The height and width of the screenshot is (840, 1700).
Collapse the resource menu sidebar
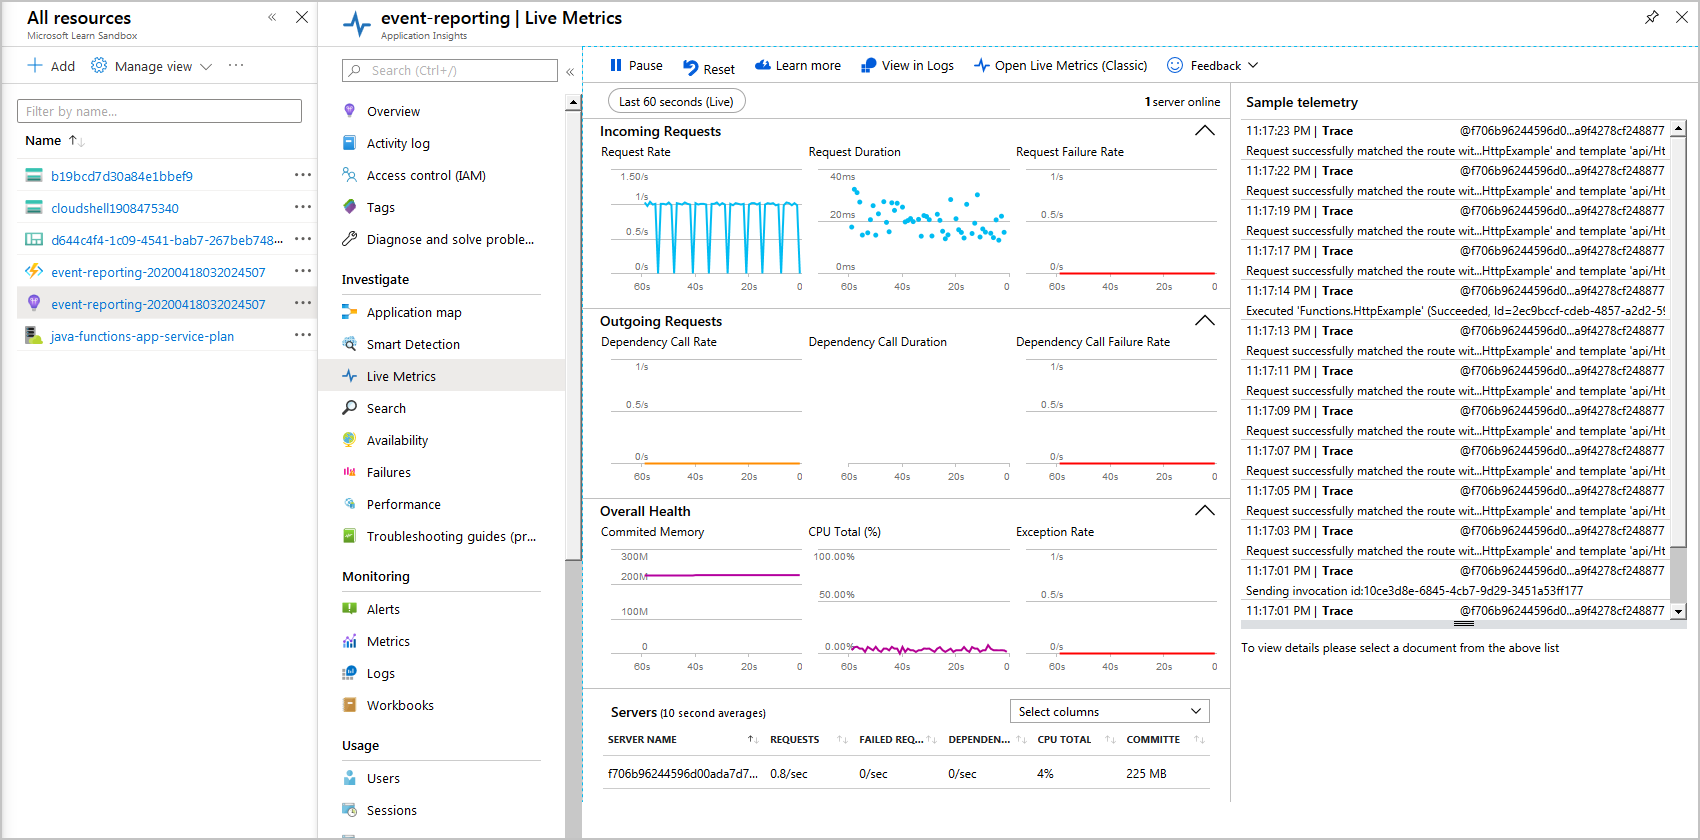click(570, 71)
